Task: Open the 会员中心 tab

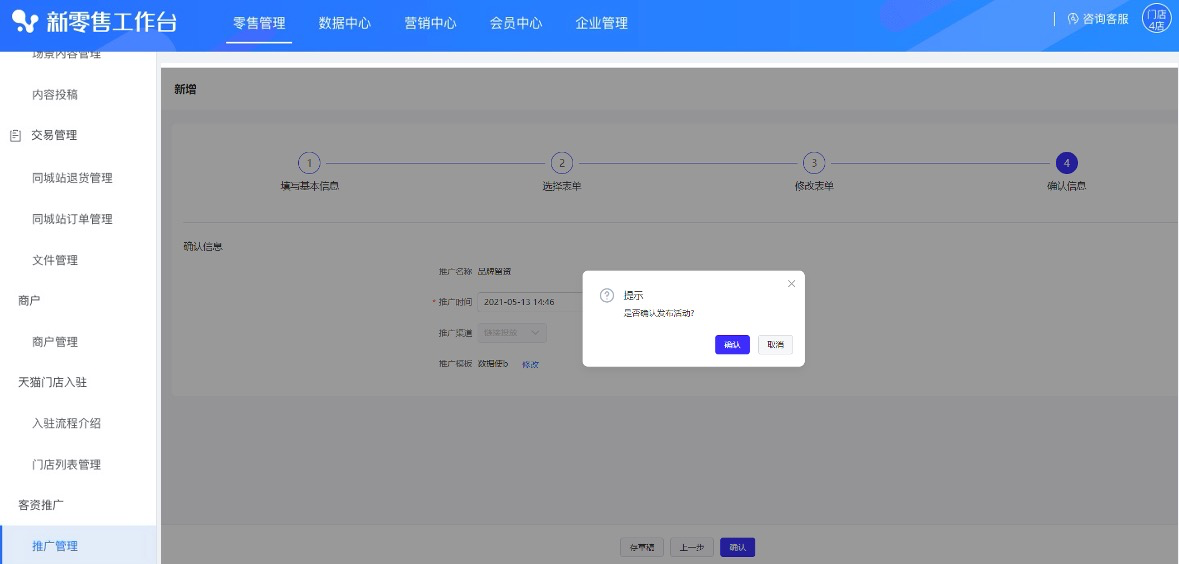Action: tap(516, 23)
